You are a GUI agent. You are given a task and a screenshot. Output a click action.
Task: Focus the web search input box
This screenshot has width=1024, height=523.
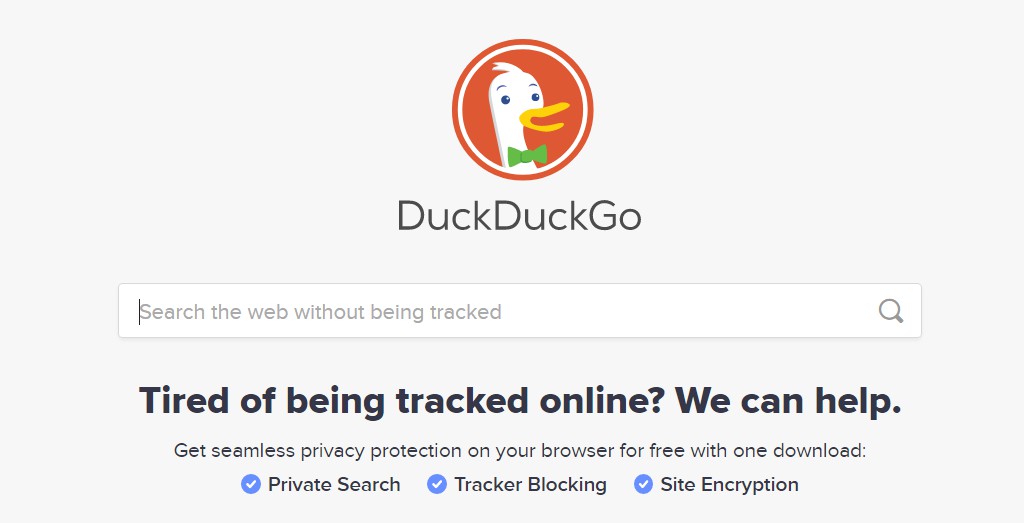[520, 311]
